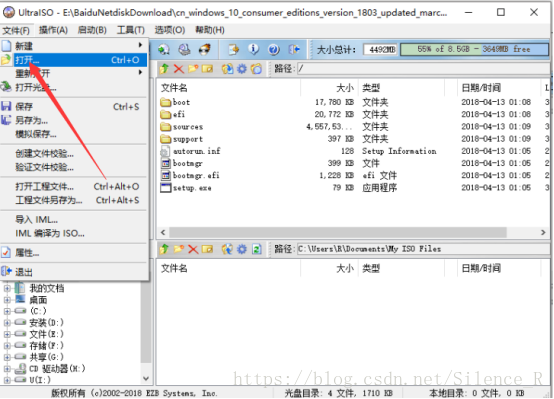Screen dimensions: 554x399
Task: Click the red X delete icon in ISO pane toolbar
Action: 179,69
